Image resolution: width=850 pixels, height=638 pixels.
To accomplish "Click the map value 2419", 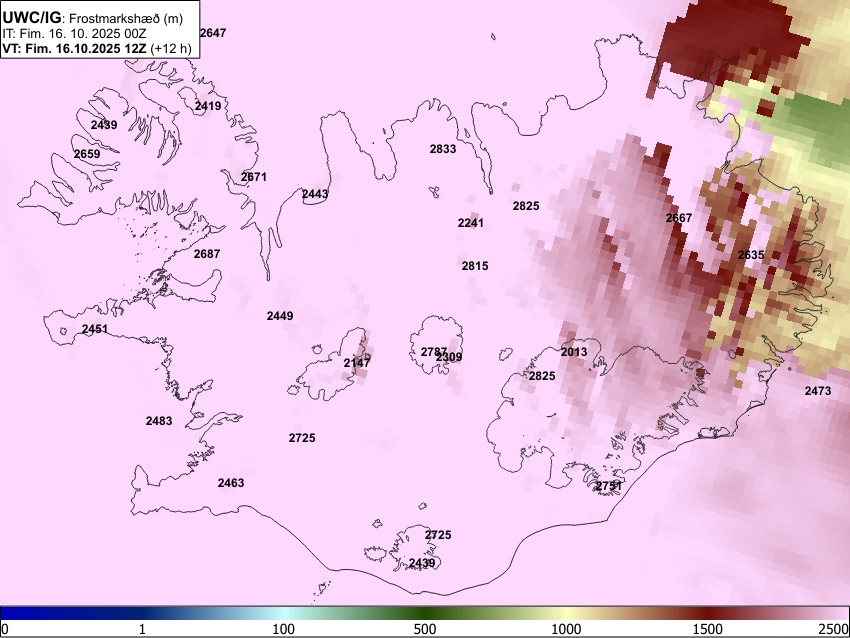I will (x=208, y=106).
